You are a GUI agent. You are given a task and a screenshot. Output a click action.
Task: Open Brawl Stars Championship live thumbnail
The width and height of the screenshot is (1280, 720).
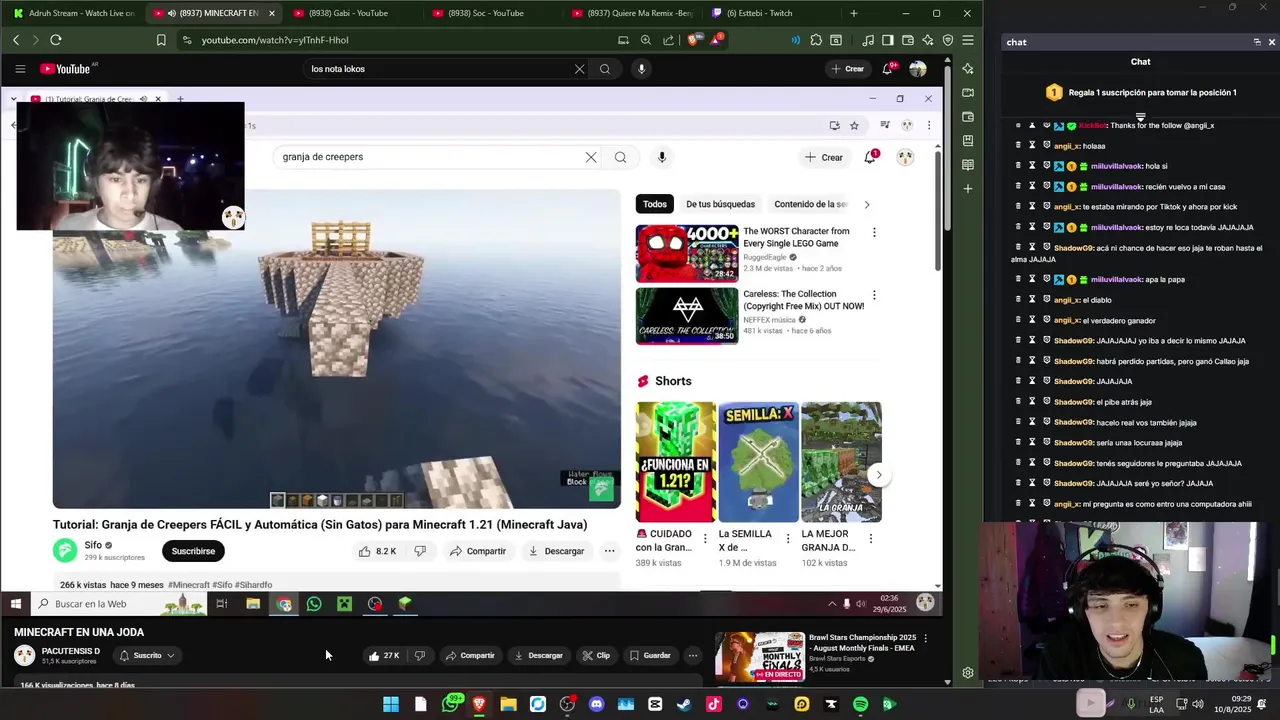point(759,656)
